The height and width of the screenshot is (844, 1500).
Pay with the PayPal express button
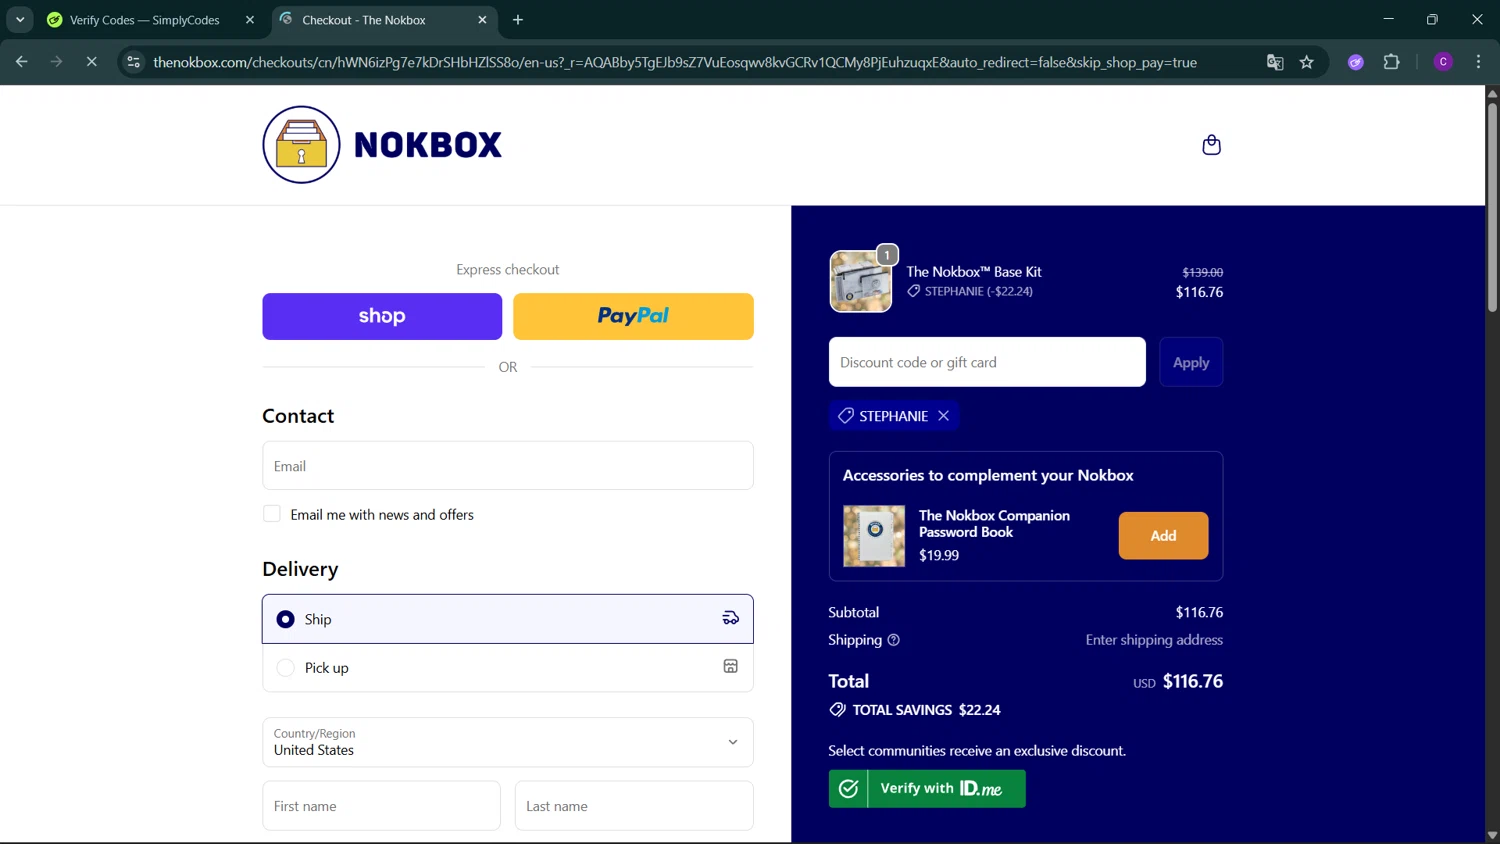point(633,316)
